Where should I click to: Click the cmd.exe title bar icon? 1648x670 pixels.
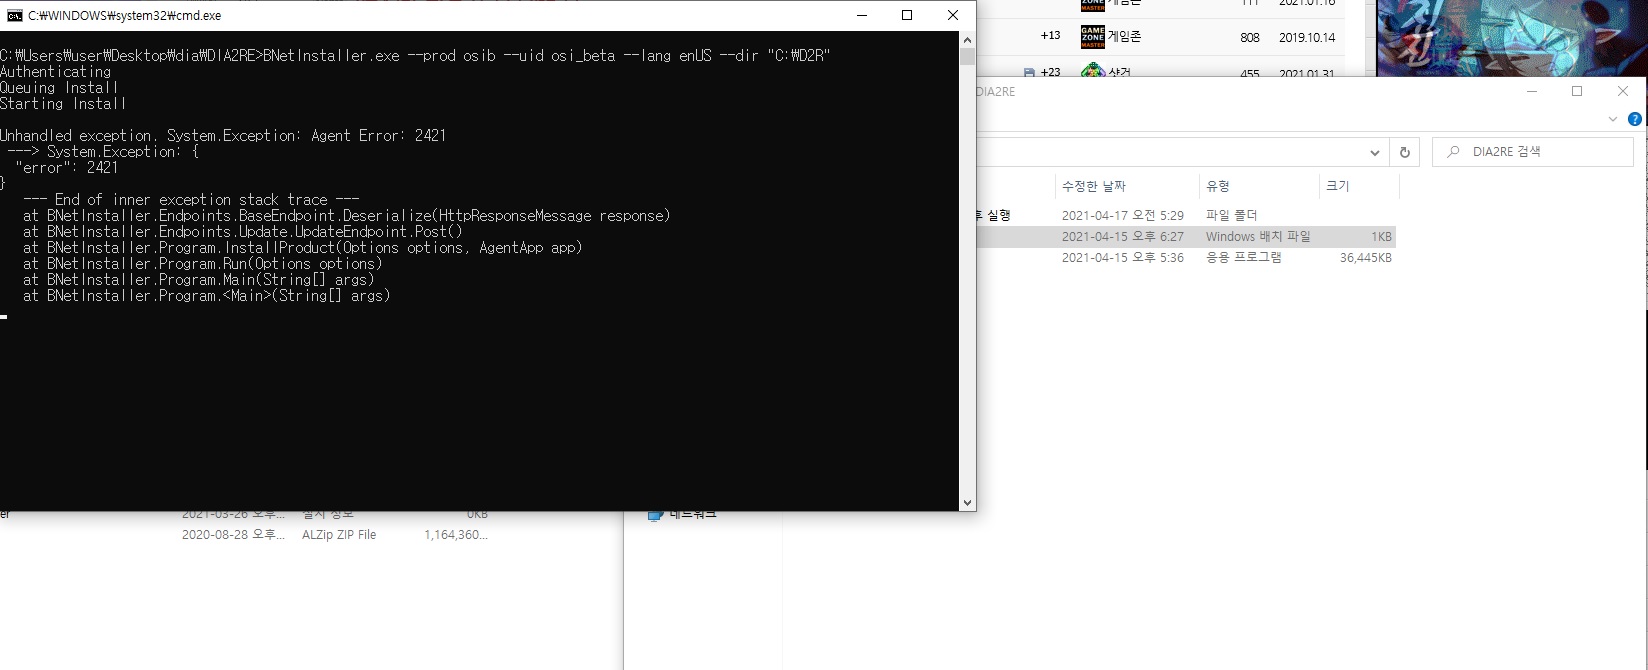tap(14, 16)
